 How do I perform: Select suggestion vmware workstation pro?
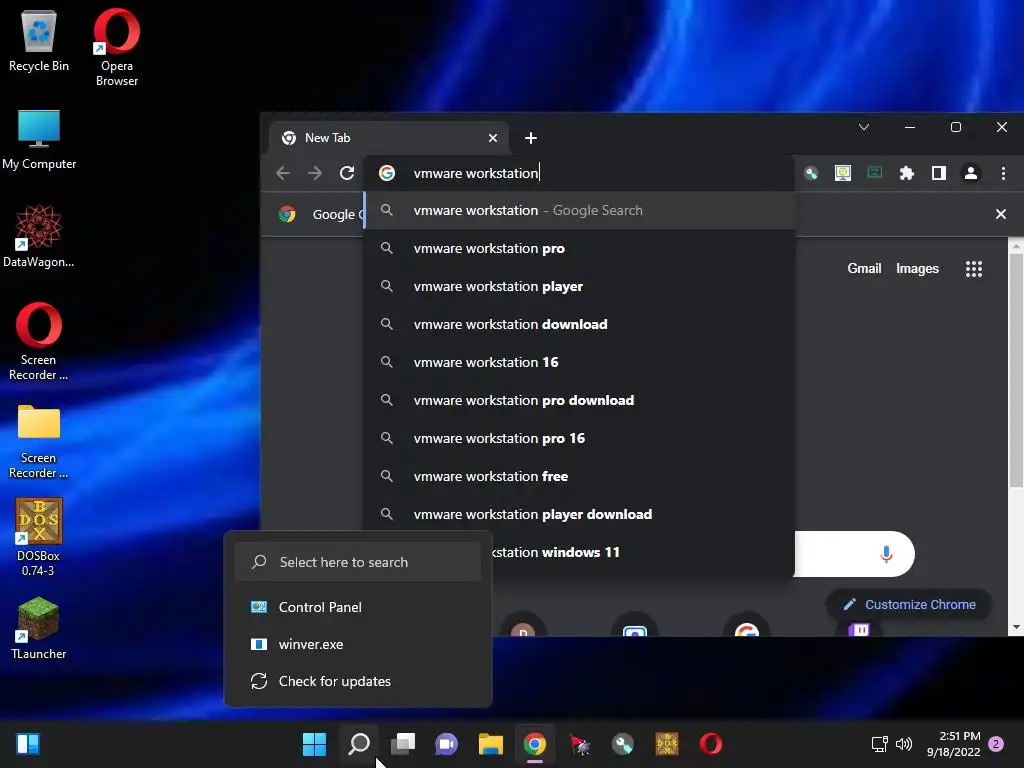click(579, 248)
